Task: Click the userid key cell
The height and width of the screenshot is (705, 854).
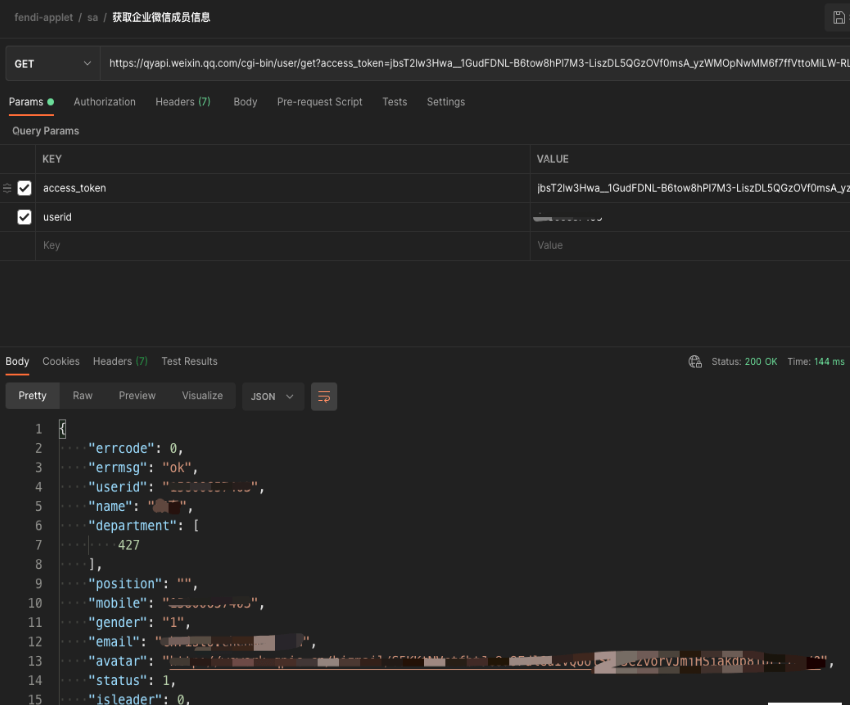Action: click(283, 217)
